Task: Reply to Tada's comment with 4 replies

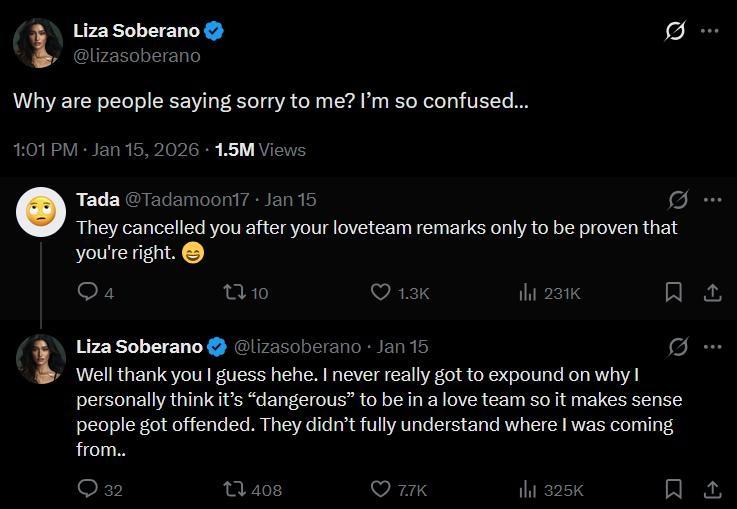Action: [88, 292]
